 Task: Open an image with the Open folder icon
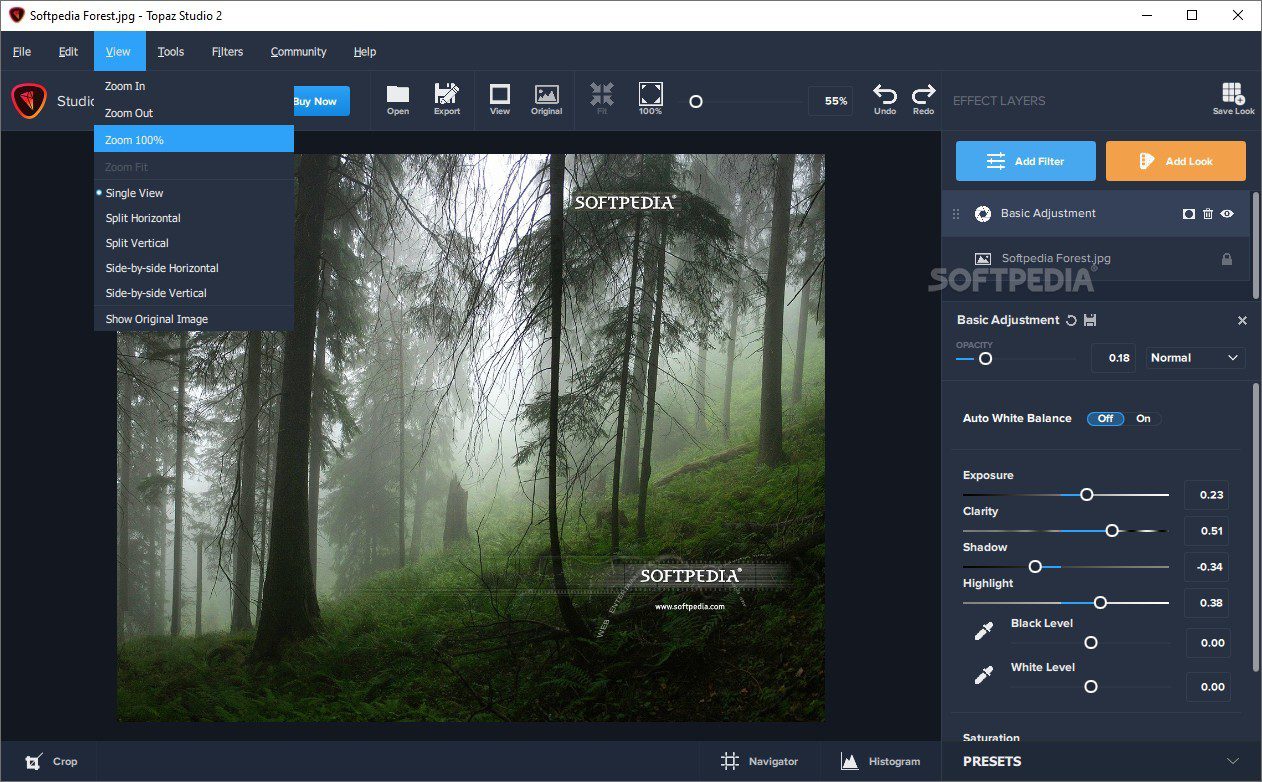point(398,99)
